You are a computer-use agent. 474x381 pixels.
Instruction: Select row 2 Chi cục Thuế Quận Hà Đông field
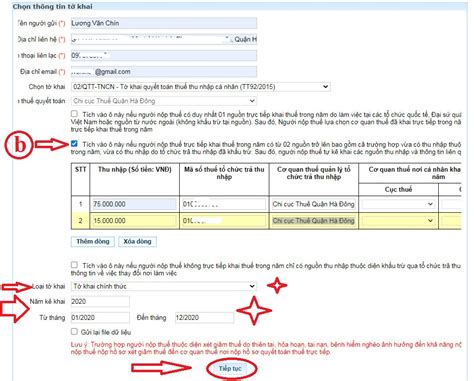(x=313, y=220)
